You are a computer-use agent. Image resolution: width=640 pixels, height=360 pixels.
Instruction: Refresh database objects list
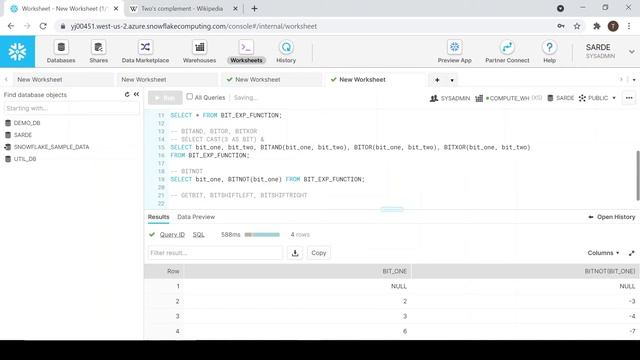click(127, 95)
